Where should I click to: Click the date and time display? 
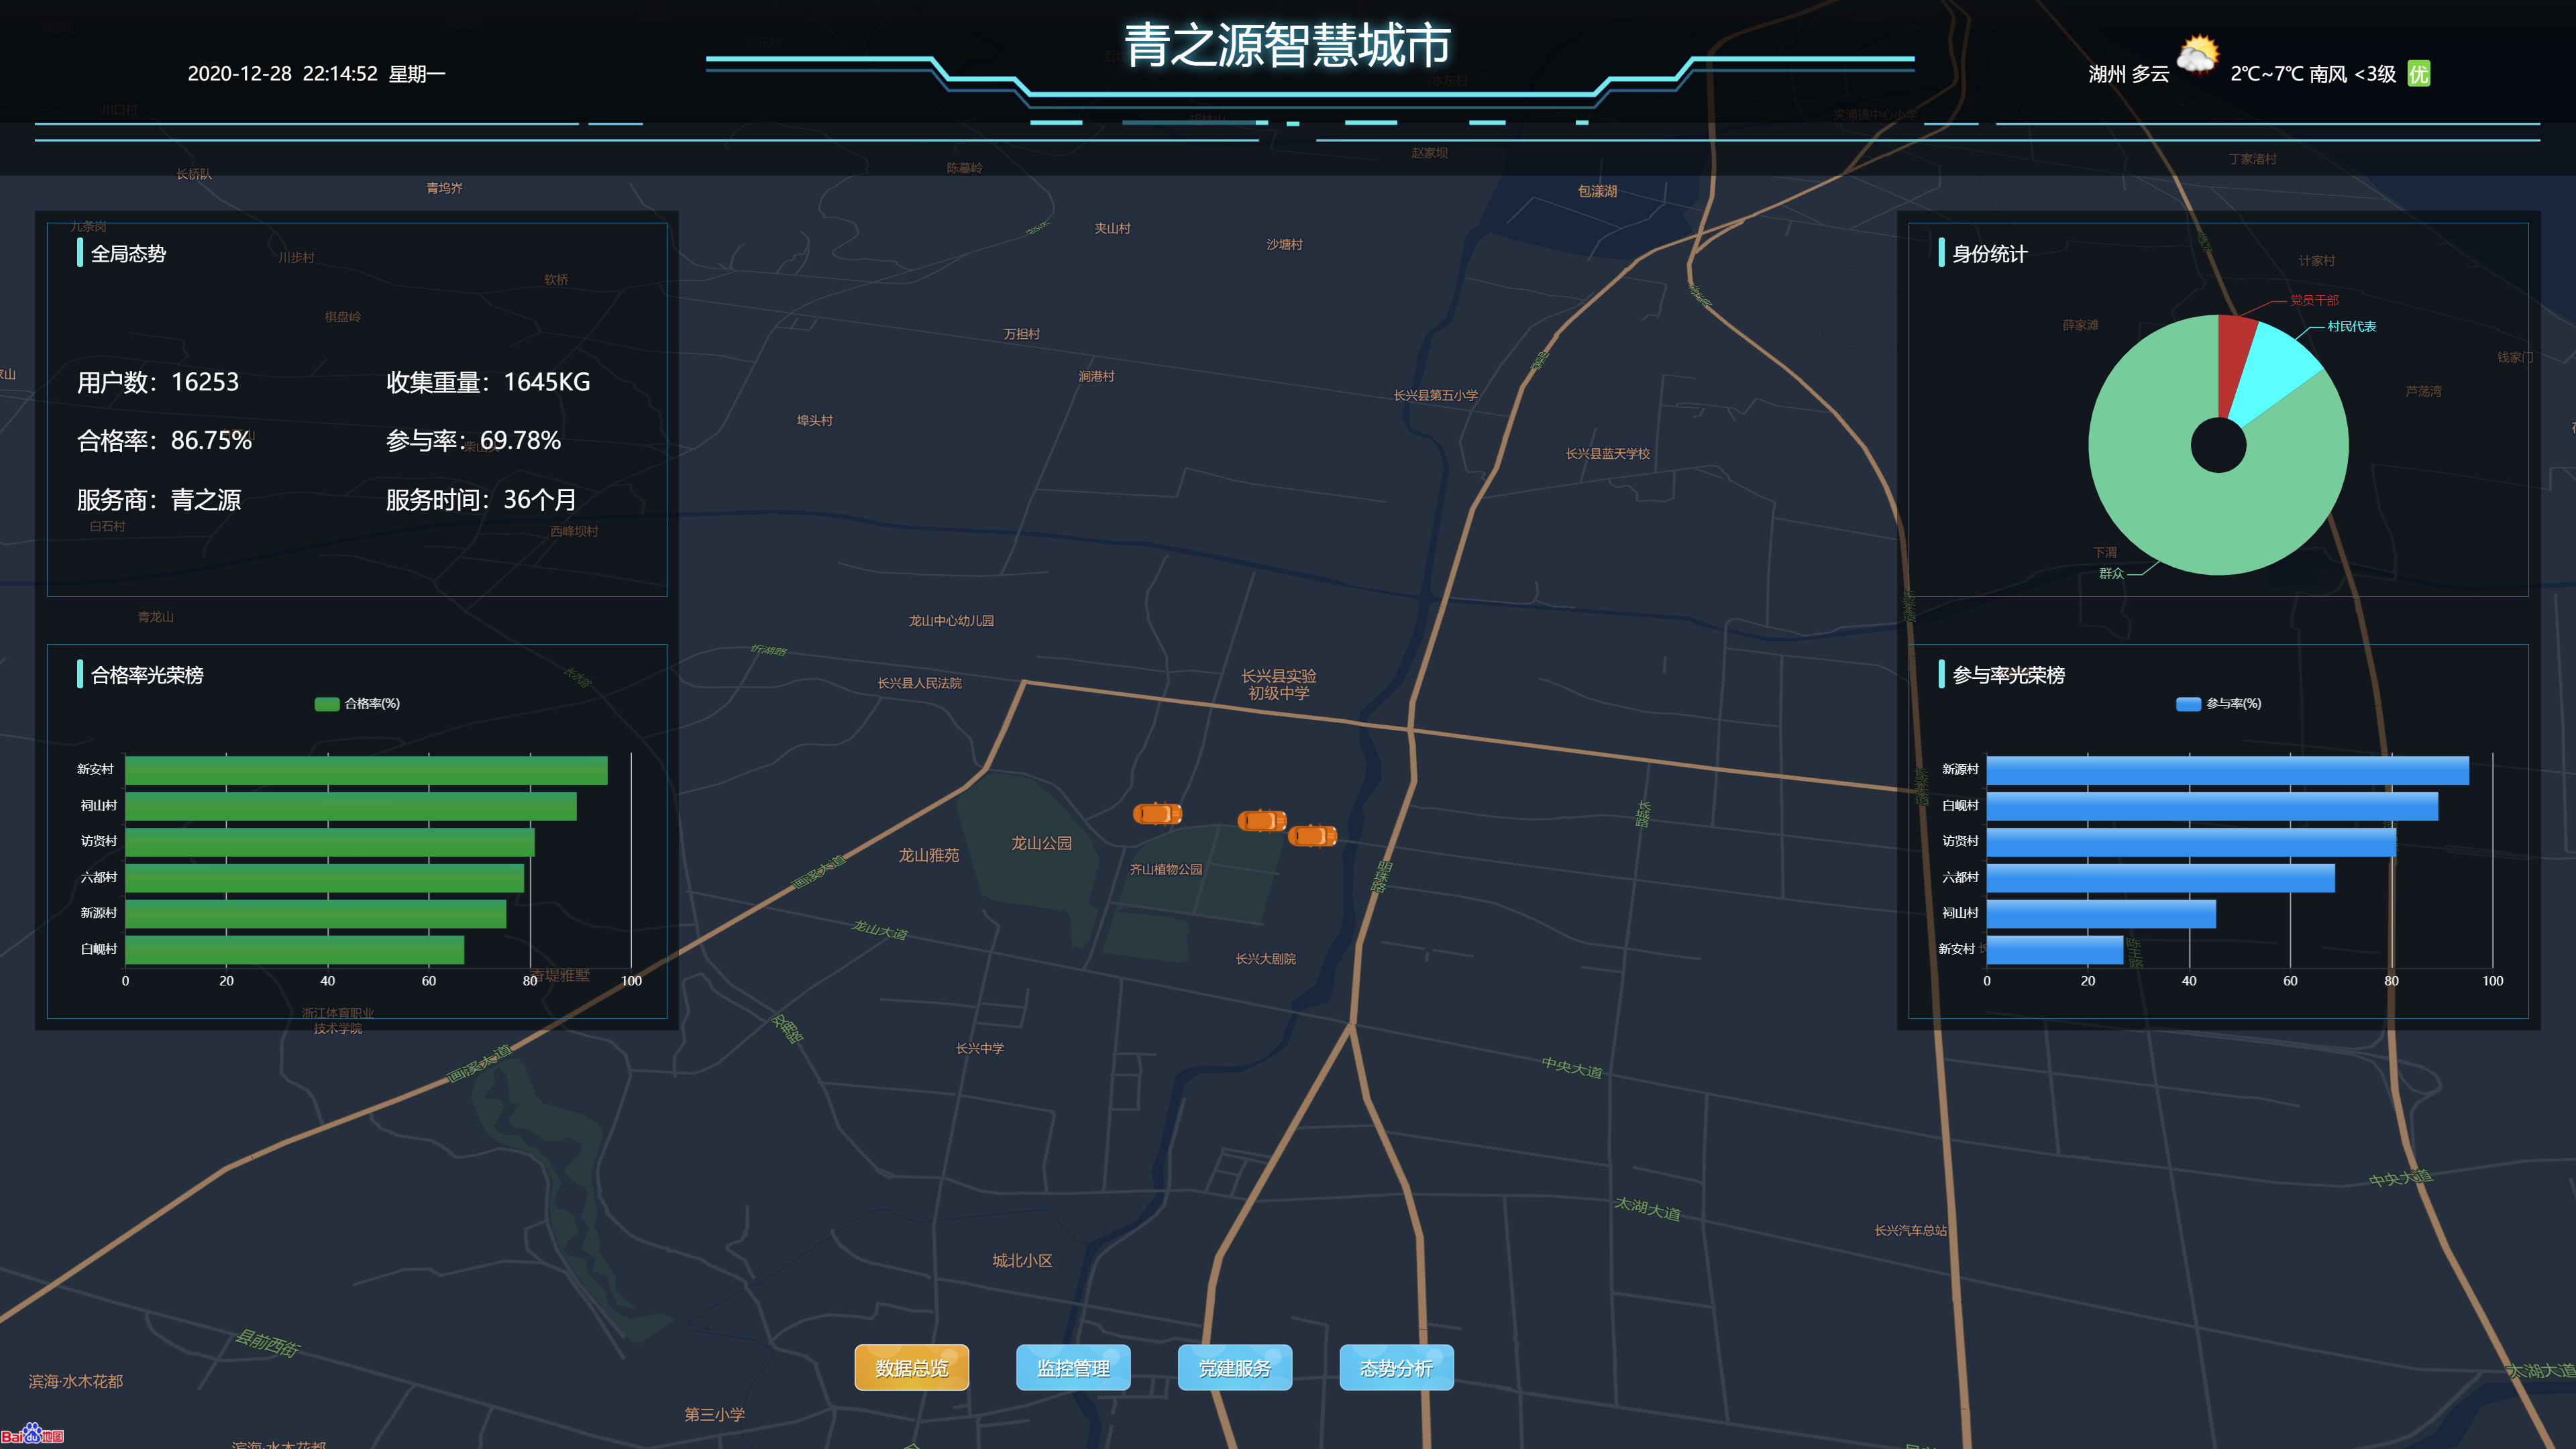point(316,73)
